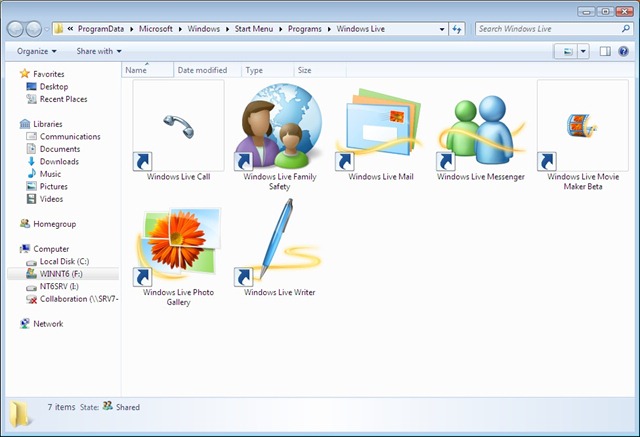640x437 pixels.
Task: Open Local Disk (C:)
Action: (x=64, y=261)
